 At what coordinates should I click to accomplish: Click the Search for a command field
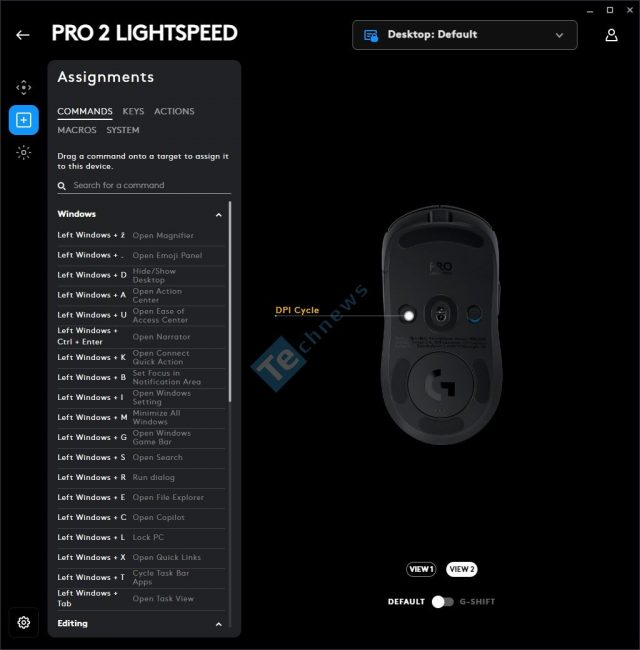(144, 185)
